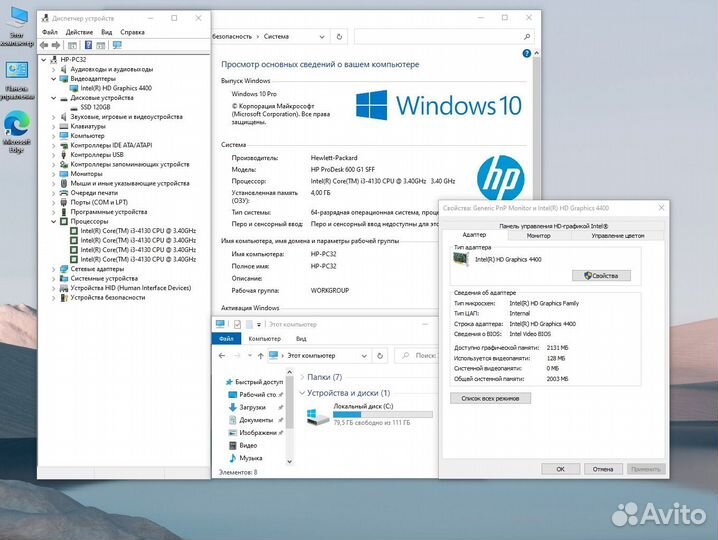
Task: Open Компьютер ribbon tab in explorer
Action: coord(264,338)
